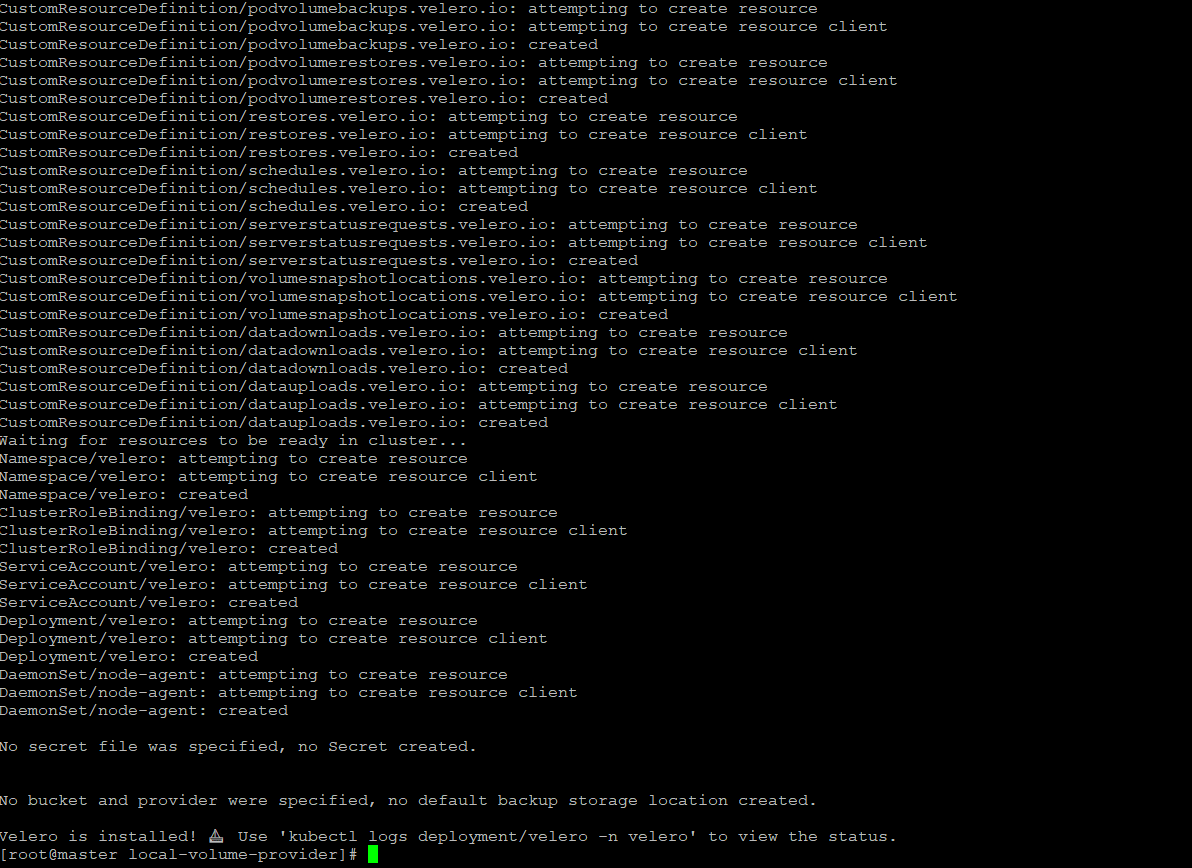Click ClusterRoleBinding/velero line ending 'create resource'
The height and width of the screenshot is (868, 1192).
click(x=279, y=513)
